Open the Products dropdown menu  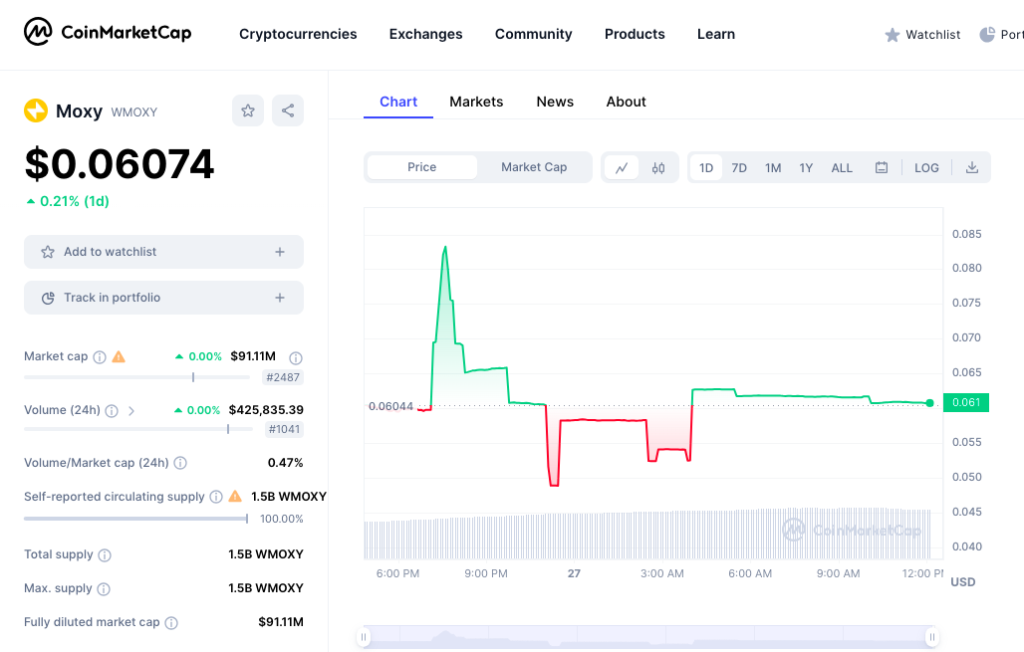(634, 33)
